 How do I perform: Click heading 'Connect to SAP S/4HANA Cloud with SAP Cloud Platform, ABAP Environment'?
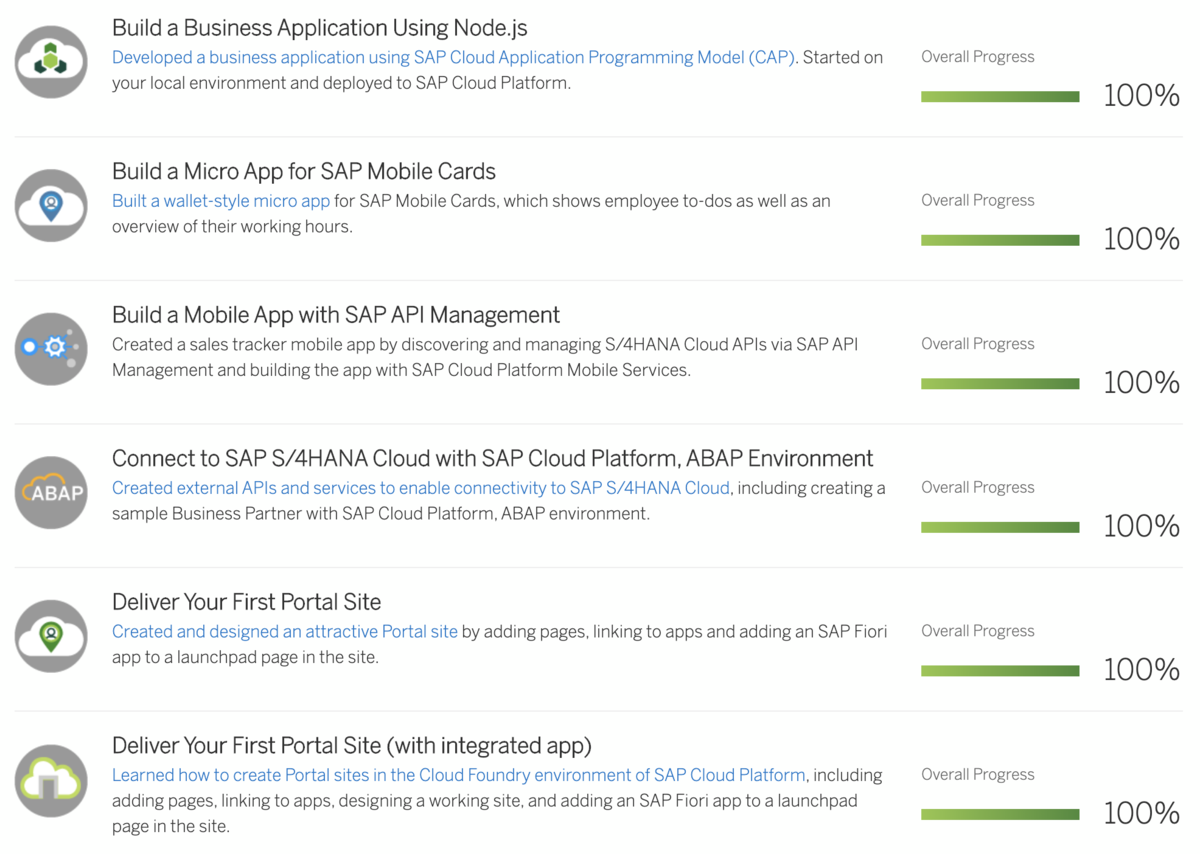click(x=493, y=458)
